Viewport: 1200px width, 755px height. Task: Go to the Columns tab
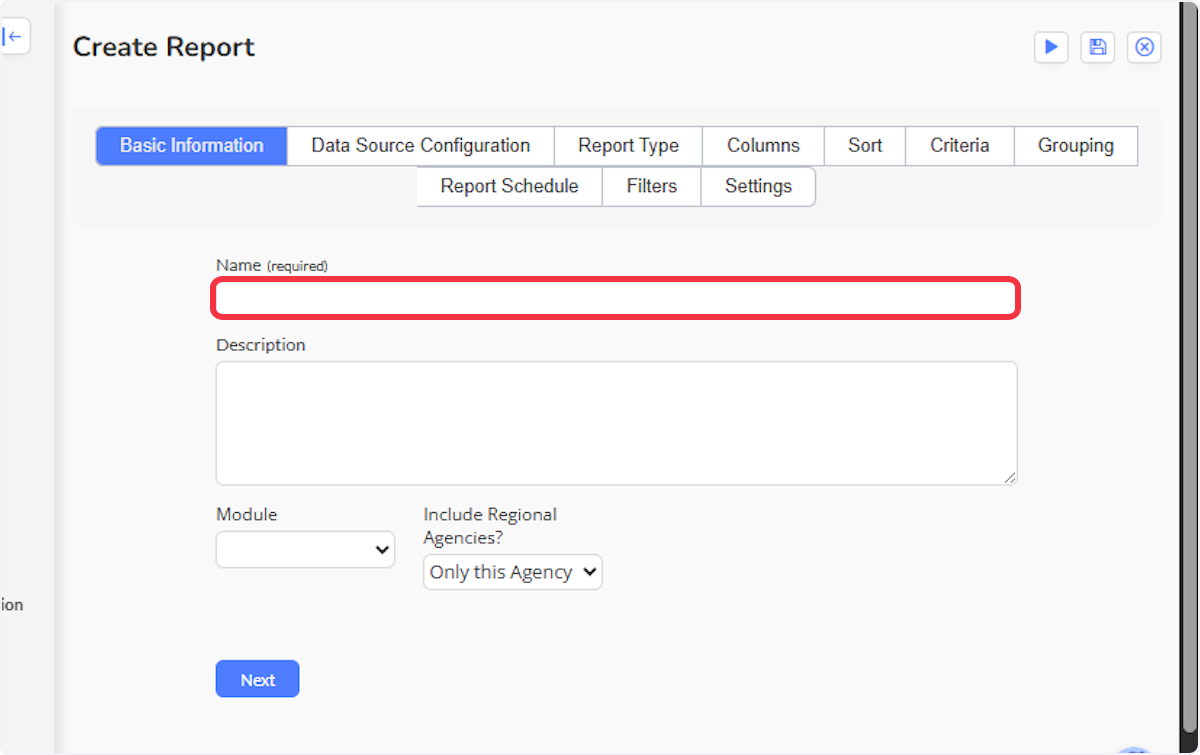click(763, 146)
